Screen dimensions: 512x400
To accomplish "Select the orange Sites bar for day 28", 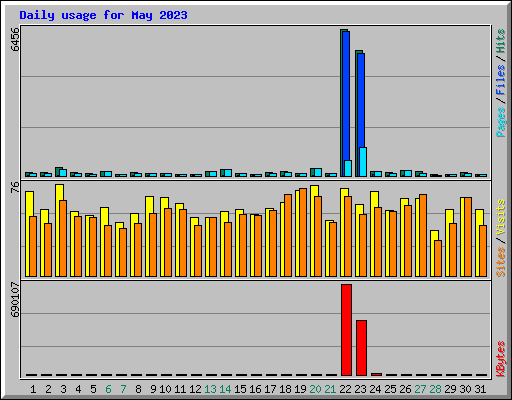I will 438,258.
